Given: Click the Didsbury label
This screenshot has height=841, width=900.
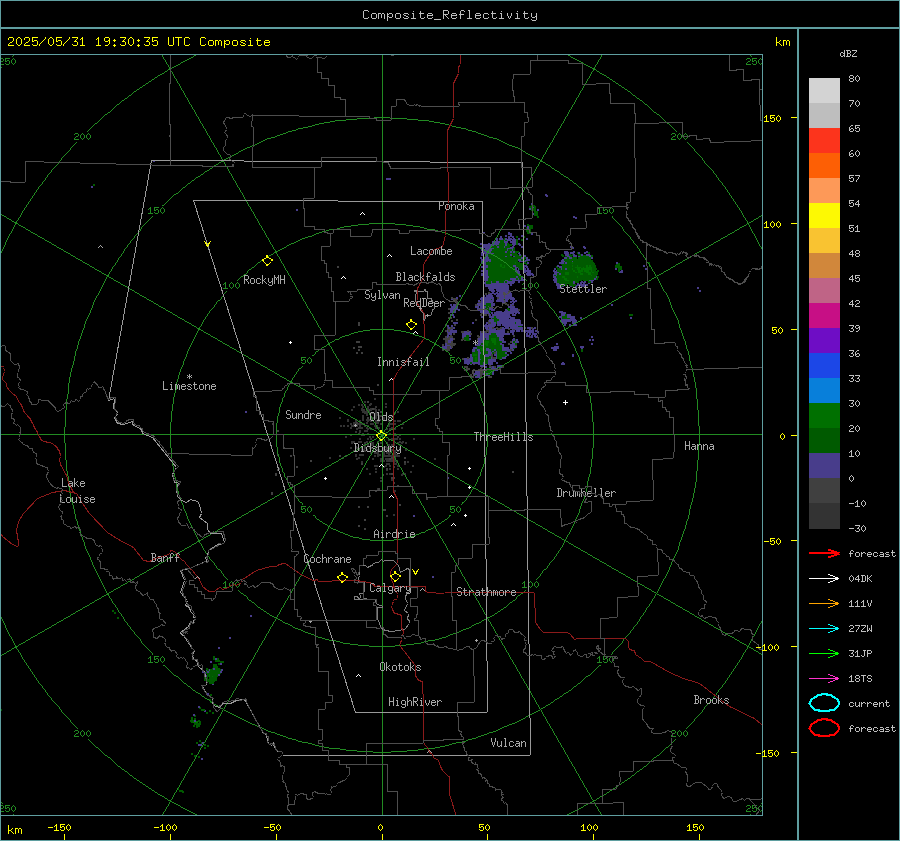Looking at the screenshot, I should click(378, 448).
